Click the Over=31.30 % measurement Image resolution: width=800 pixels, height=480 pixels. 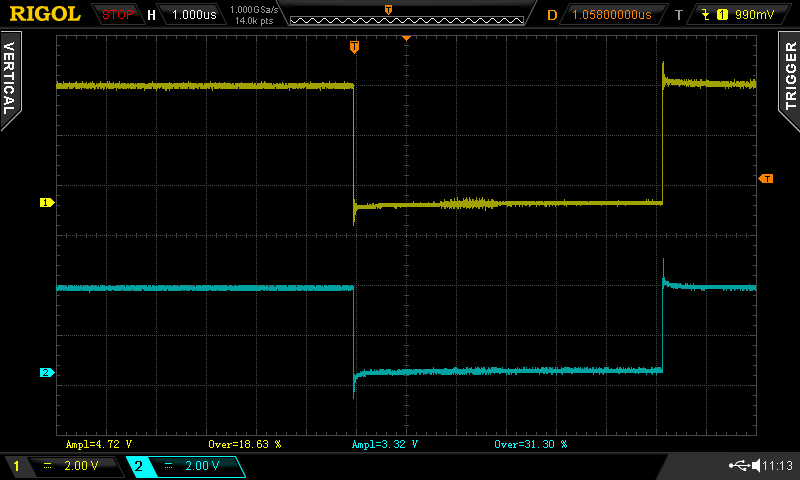click(531, 444)
